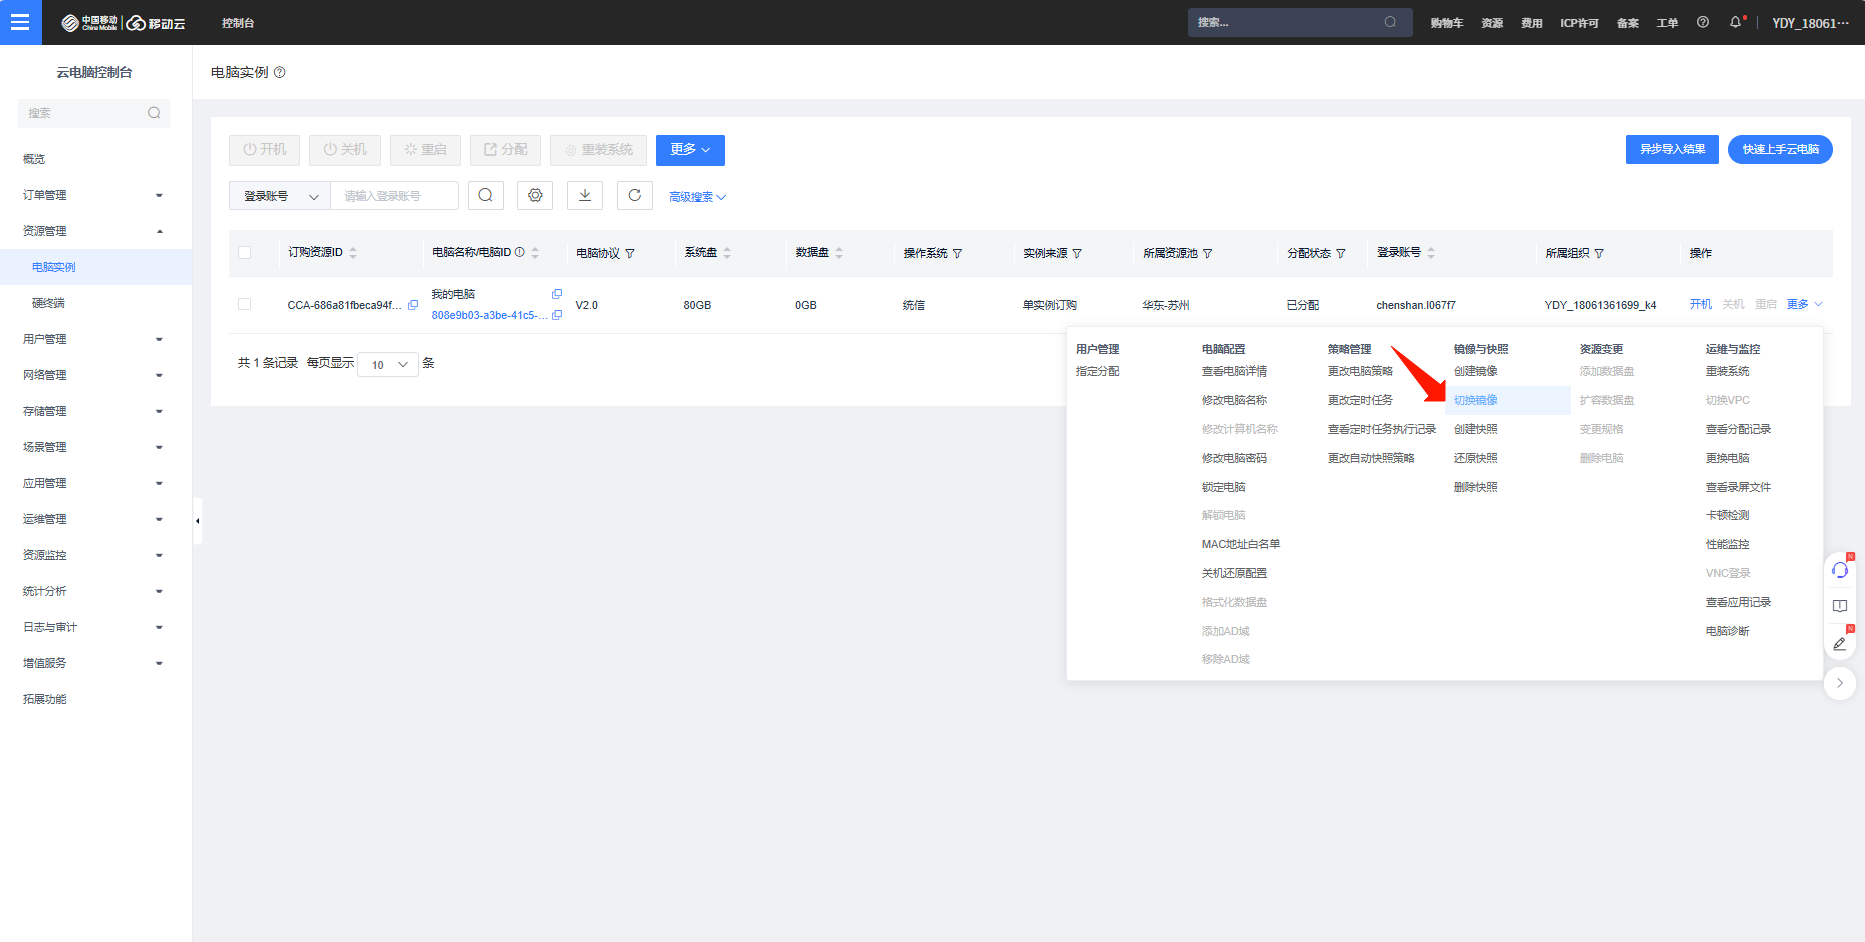The height and width of the screenshot is (942, 1865).
Task: Open the hamburger main menu
Action: [20, 22]
